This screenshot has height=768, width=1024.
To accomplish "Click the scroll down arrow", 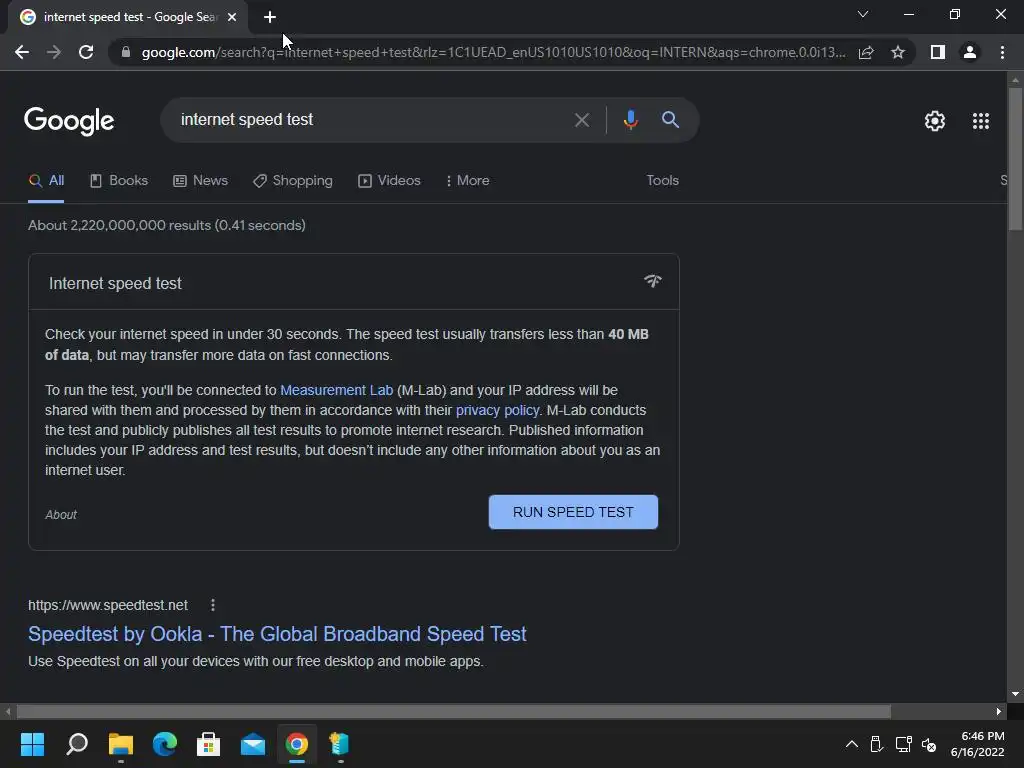I will [1015, 694].
